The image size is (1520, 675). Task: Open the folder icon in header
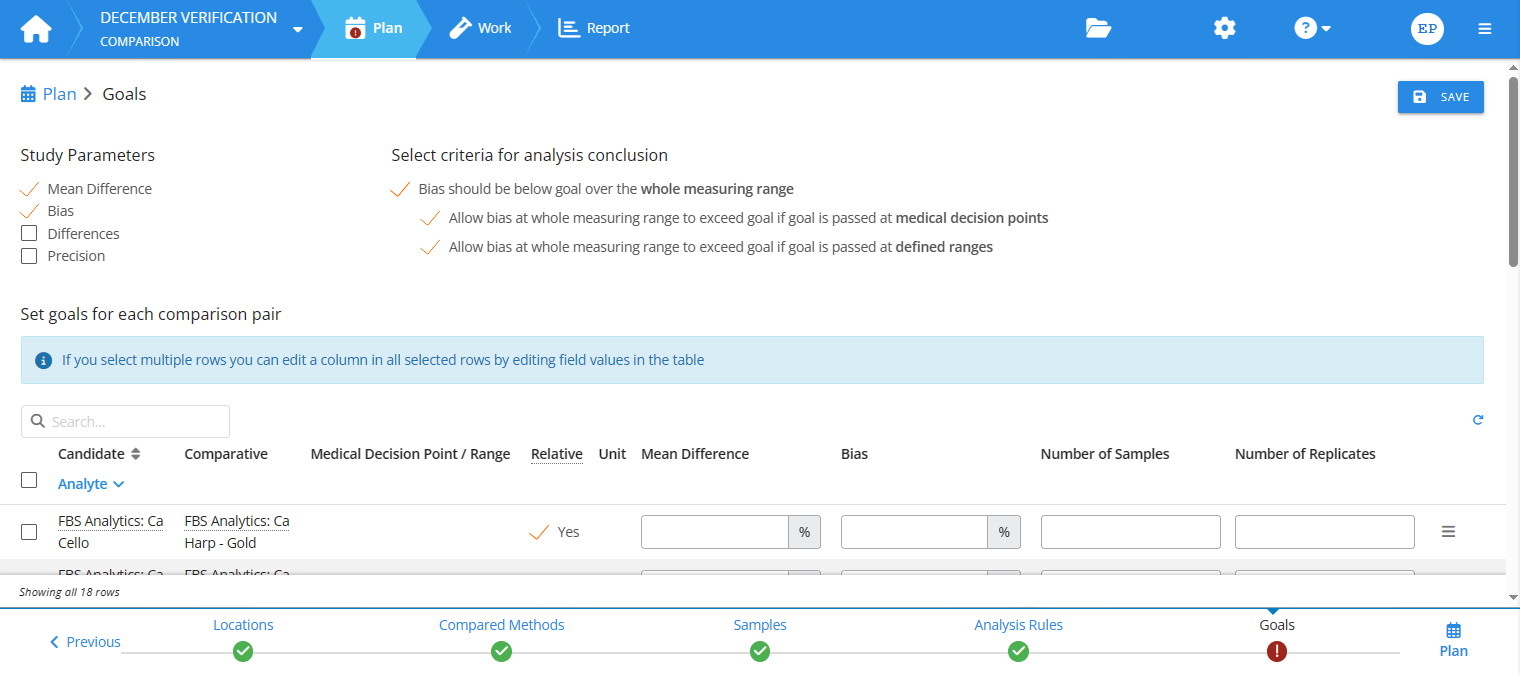point(1098,29)
